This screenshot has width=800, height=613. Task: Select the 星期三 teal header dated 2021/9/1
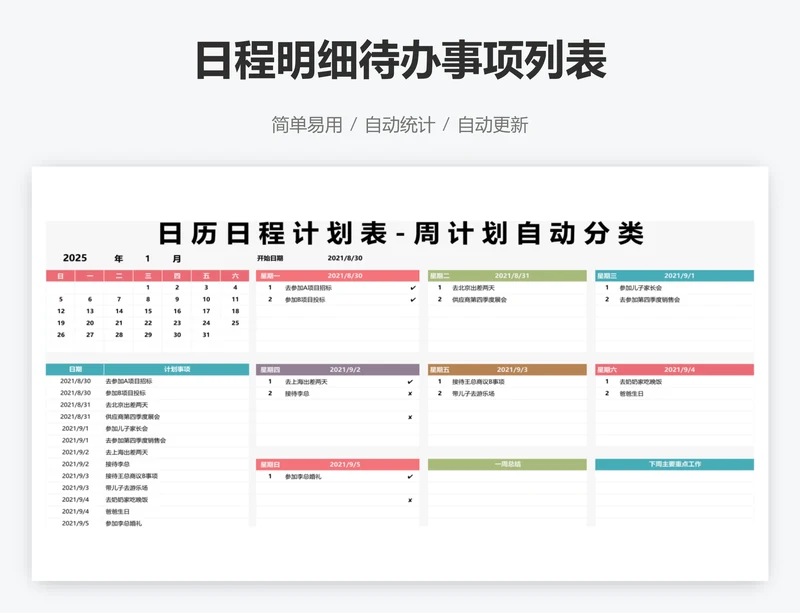pos(674,276)
